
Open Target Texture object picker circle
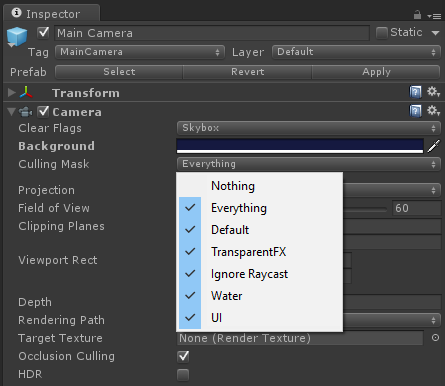(x=435, y=338)
